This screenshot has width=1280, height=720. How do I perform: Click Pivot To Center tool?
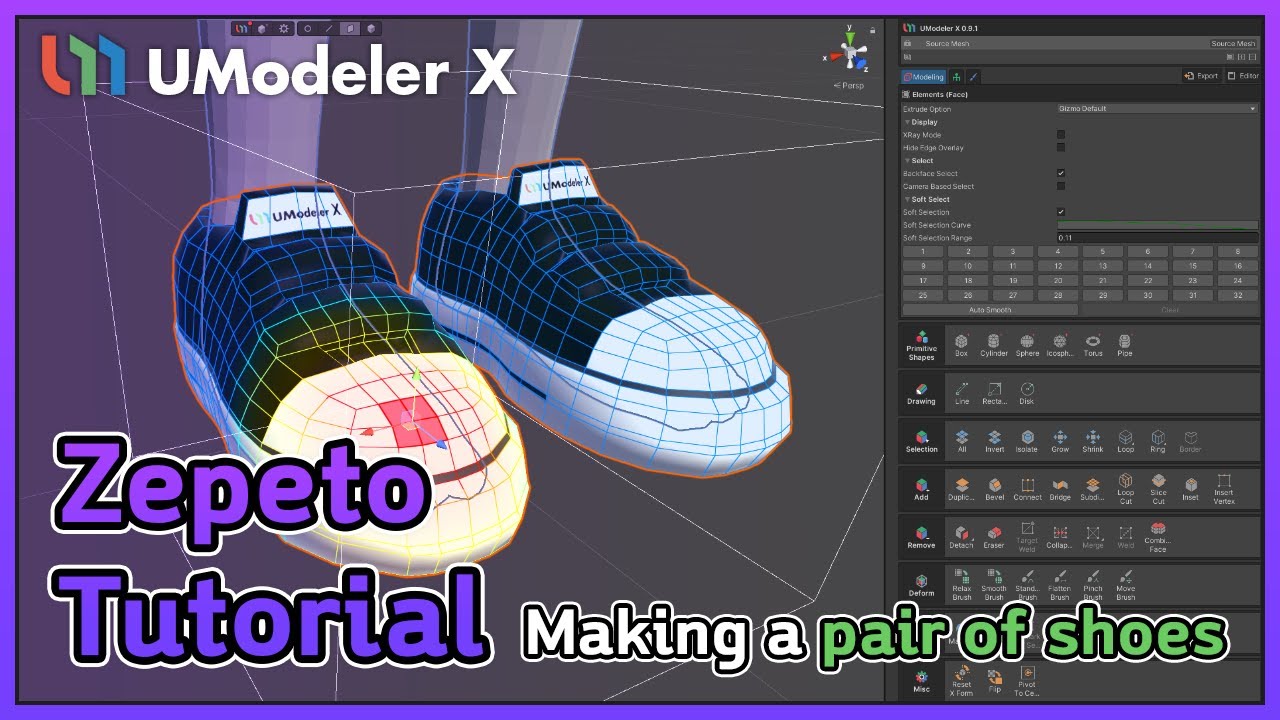tap(1027, 681)
